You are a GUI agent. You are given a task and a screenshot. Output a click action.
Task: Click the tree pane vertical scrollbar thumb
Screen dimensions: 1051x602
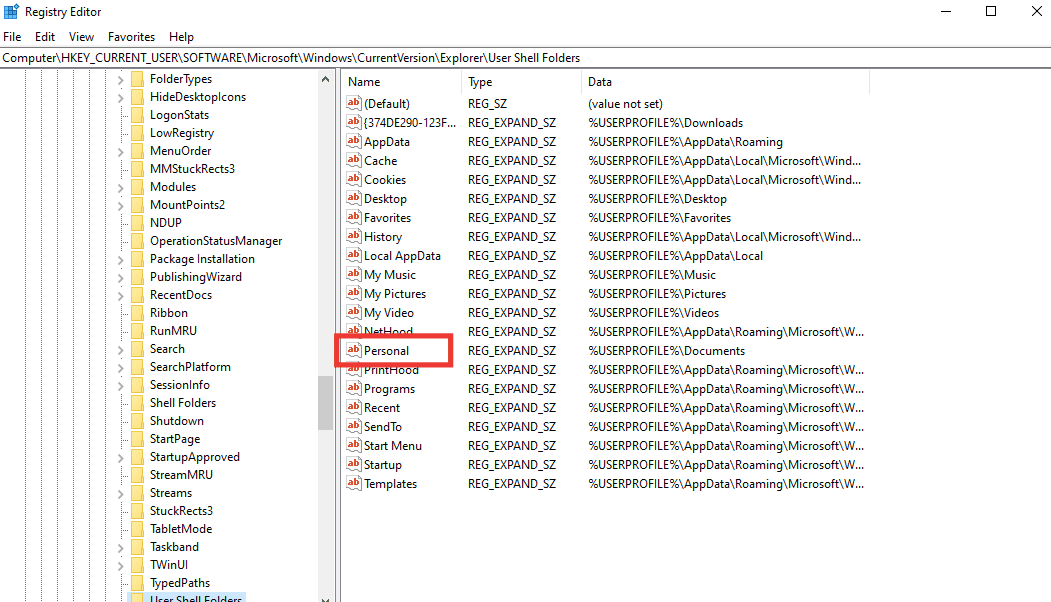(x=325, y=402)
